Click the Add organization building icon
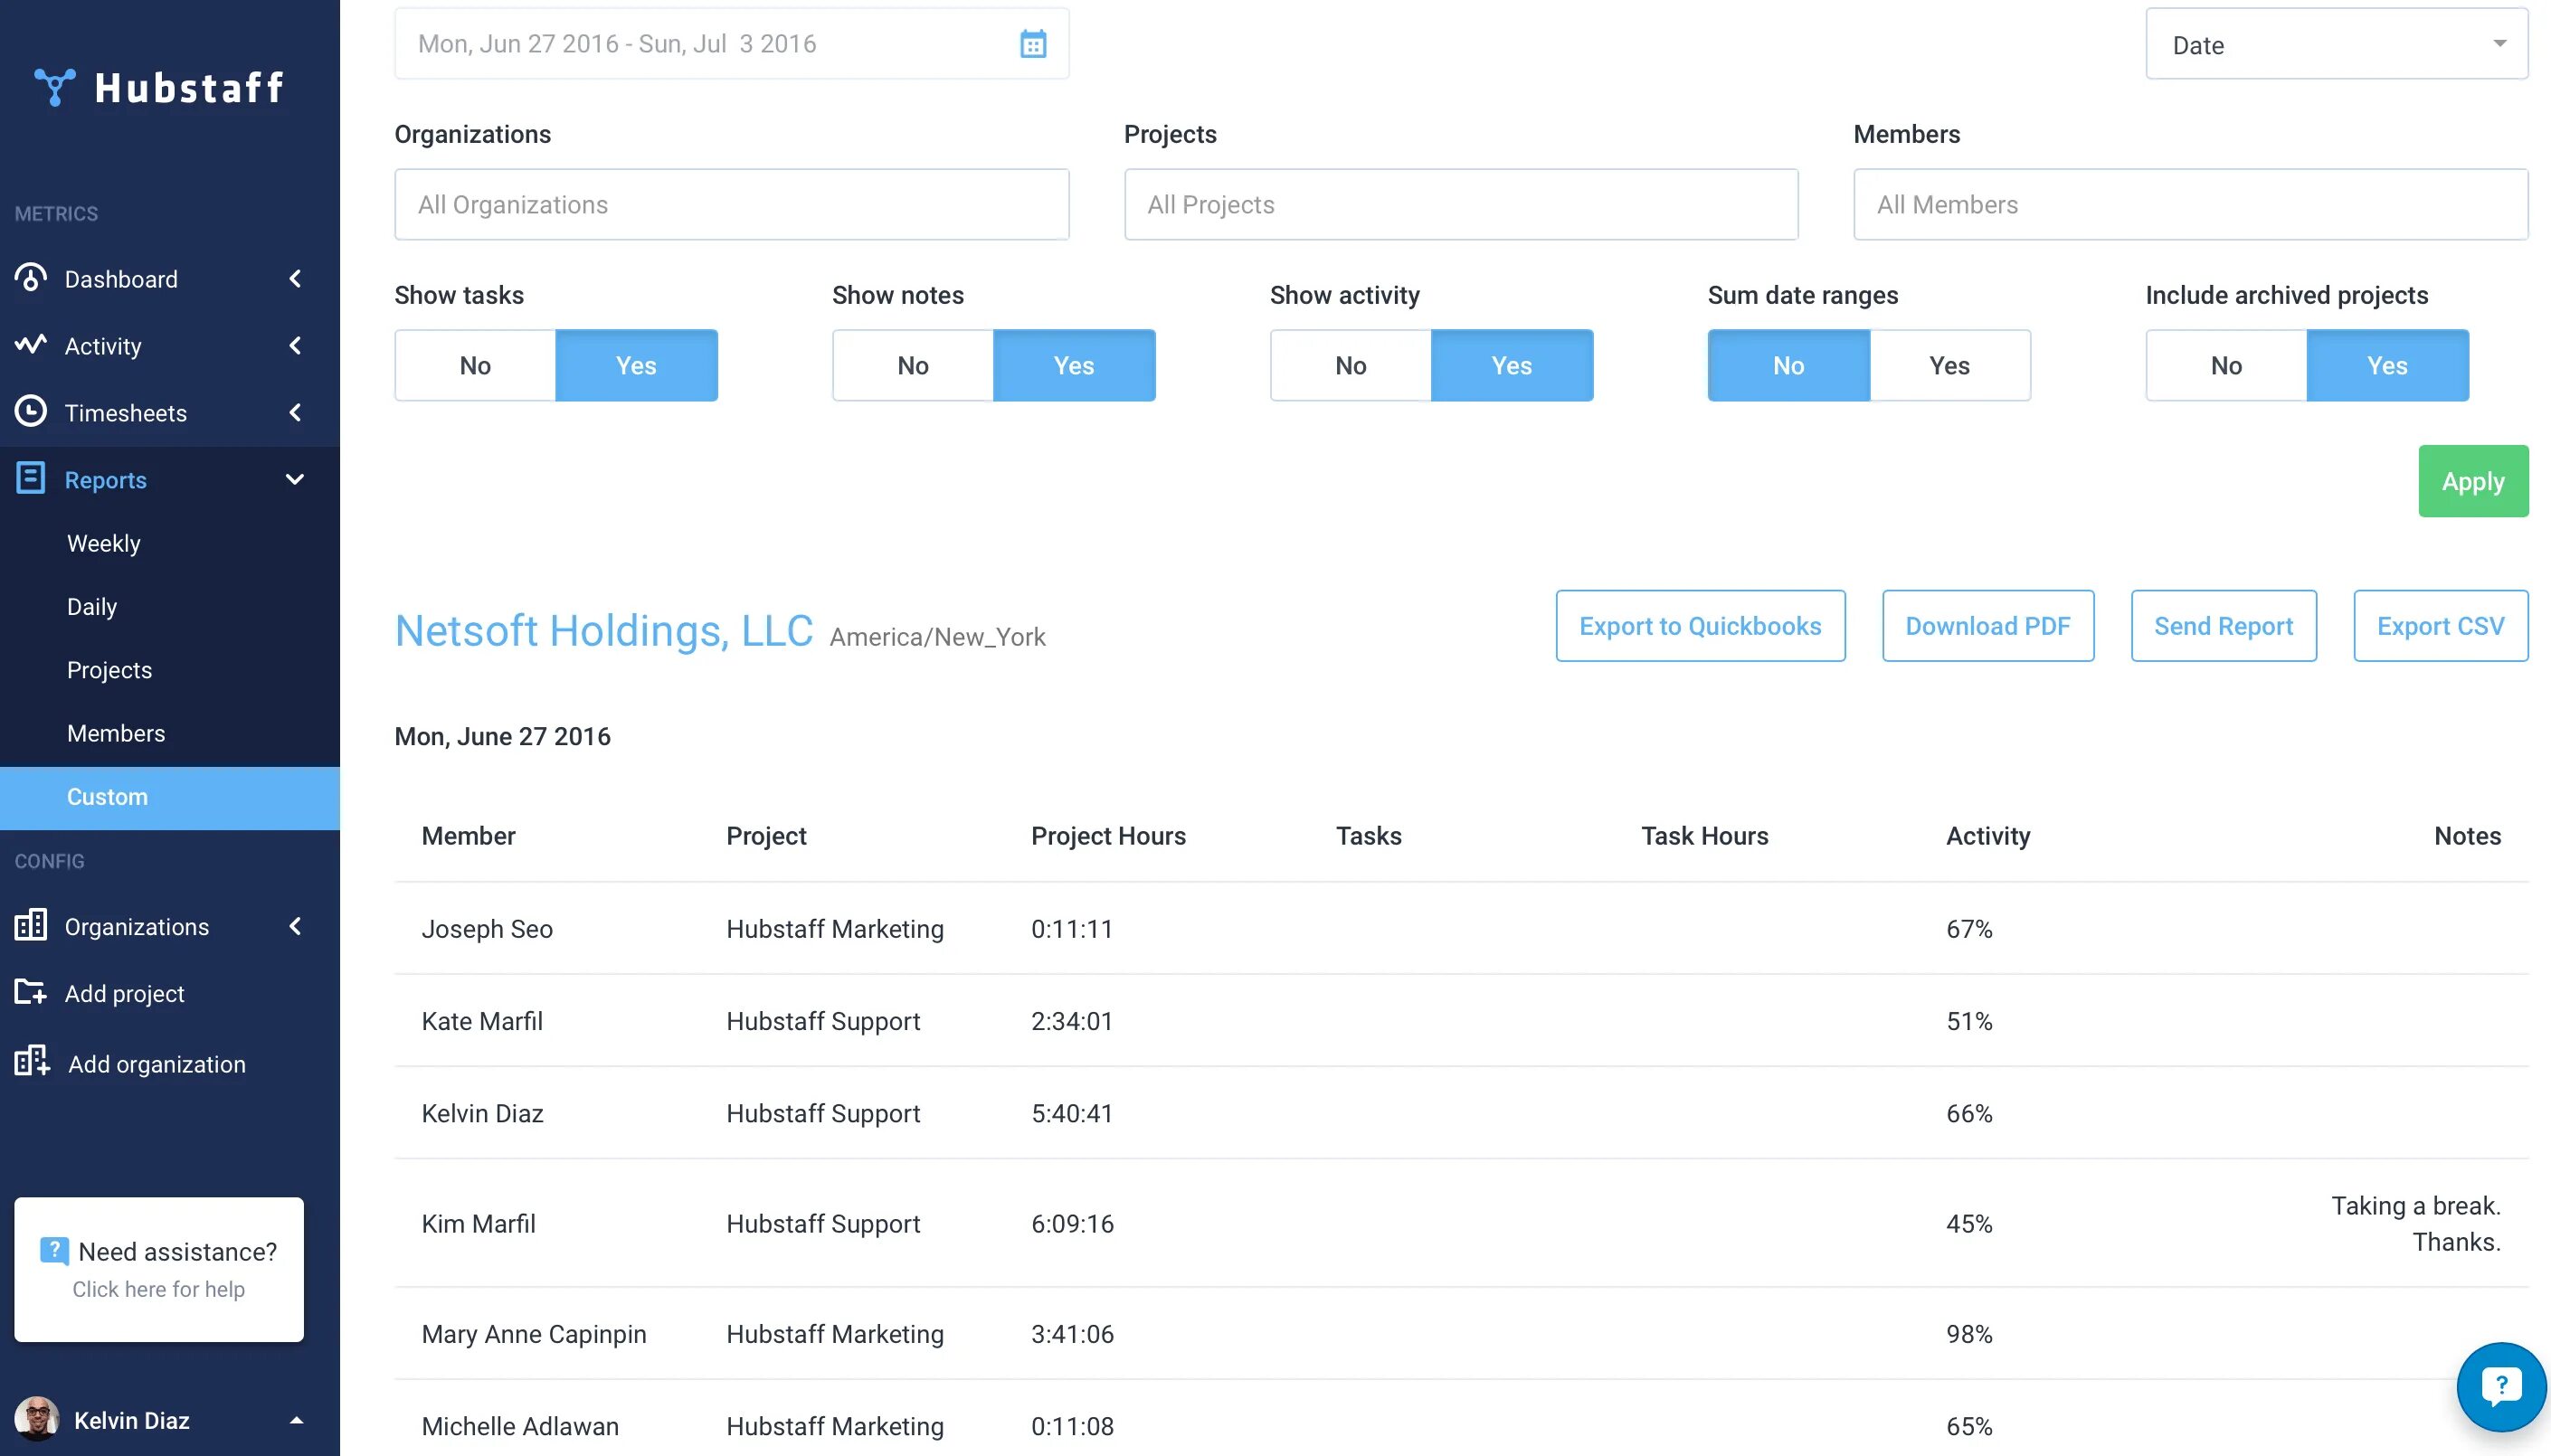The image size is (2551, 1456). pyautogui.click(x=32, y=1062)
